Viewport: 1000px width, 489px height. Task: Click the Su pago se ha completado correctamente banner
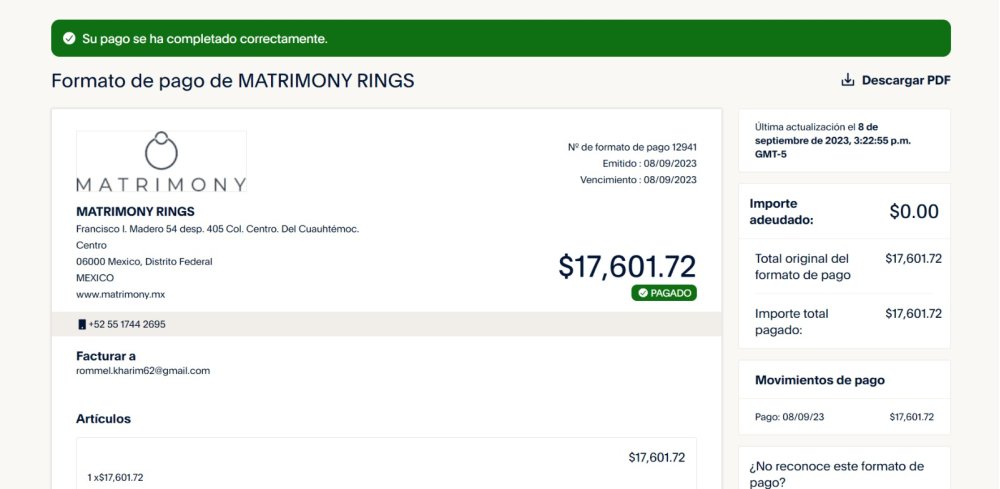501,38
